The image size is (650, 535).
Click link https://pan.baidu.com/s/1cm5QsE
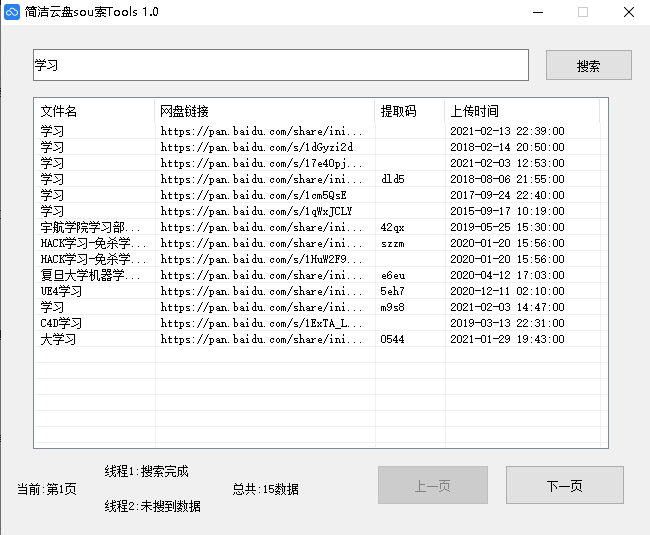pyautogui.click(x=253, y=195)
